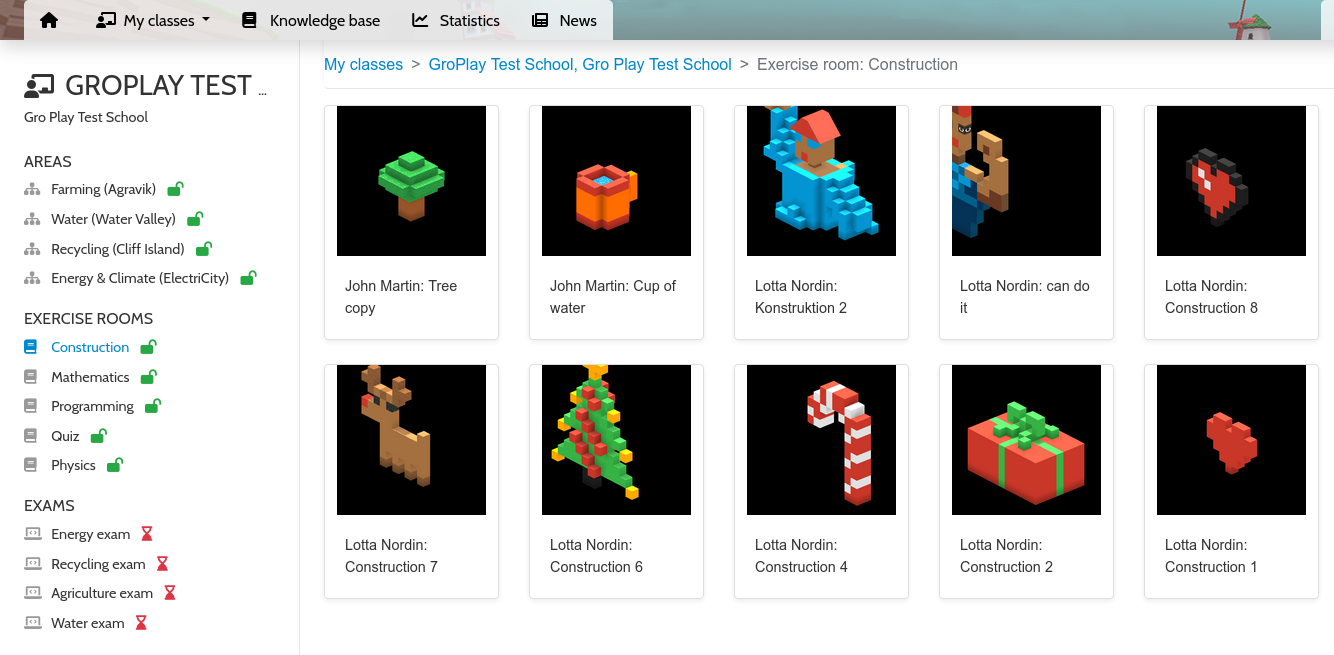Click the My classes breadcrumb link
This screenshot has height=655, width=1334.
coord(363,64)
